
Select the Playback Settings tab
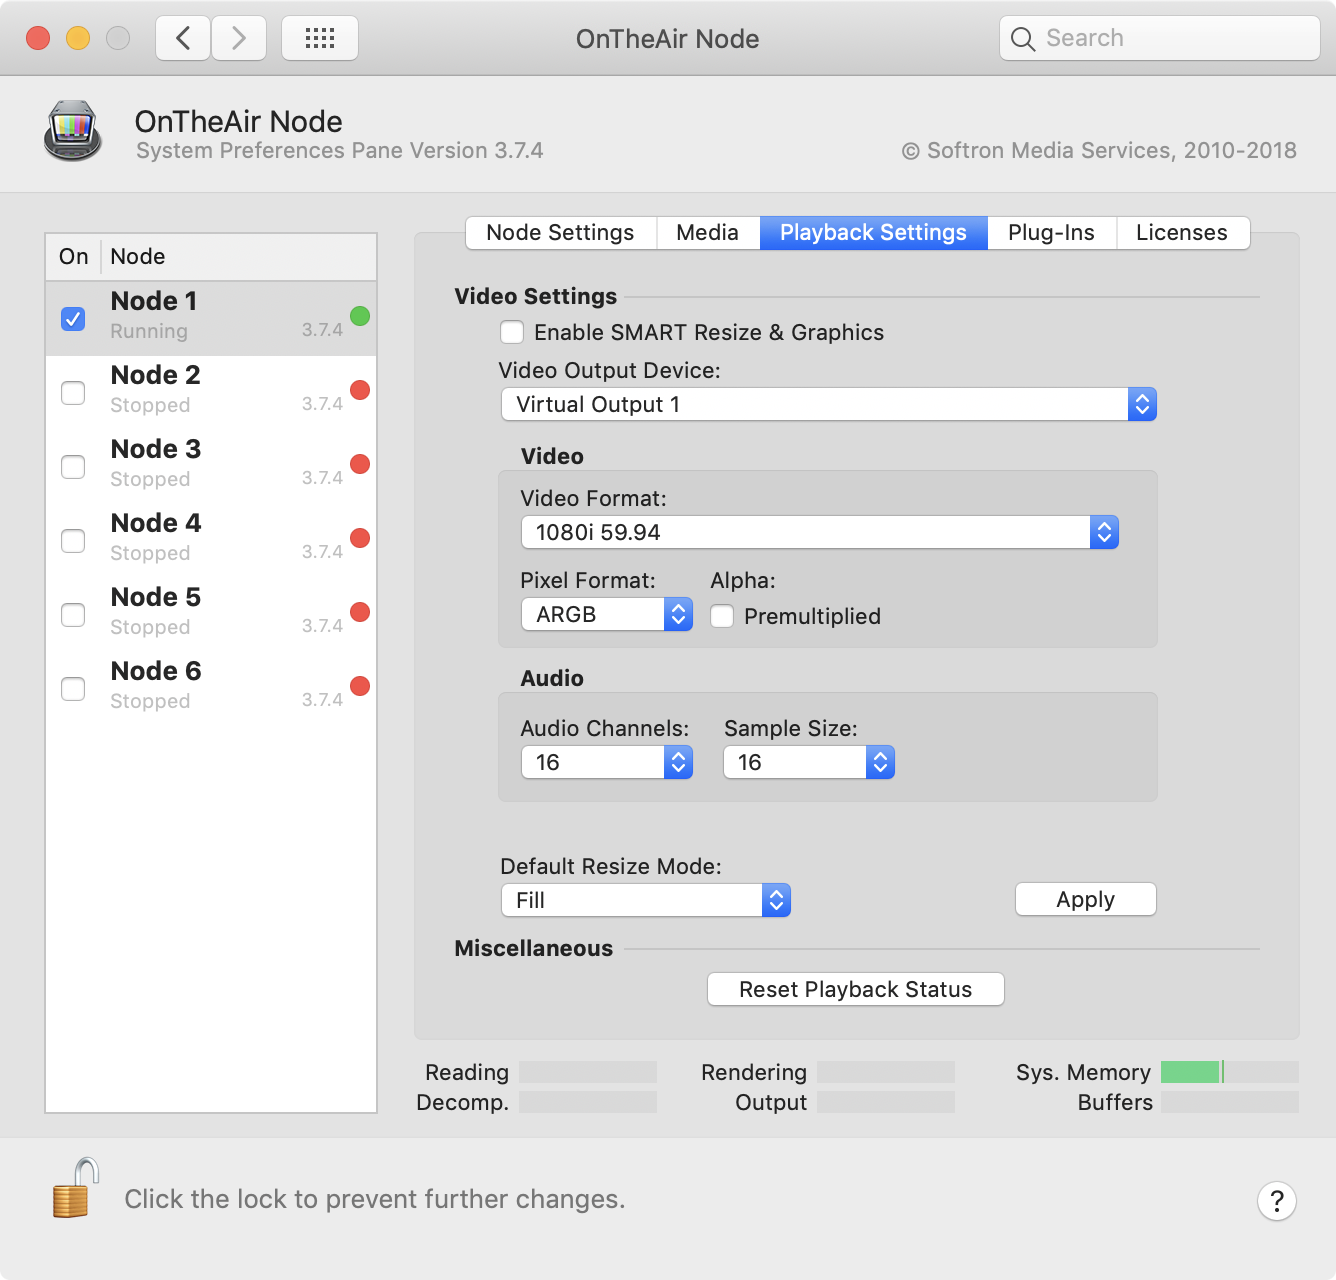874,233
